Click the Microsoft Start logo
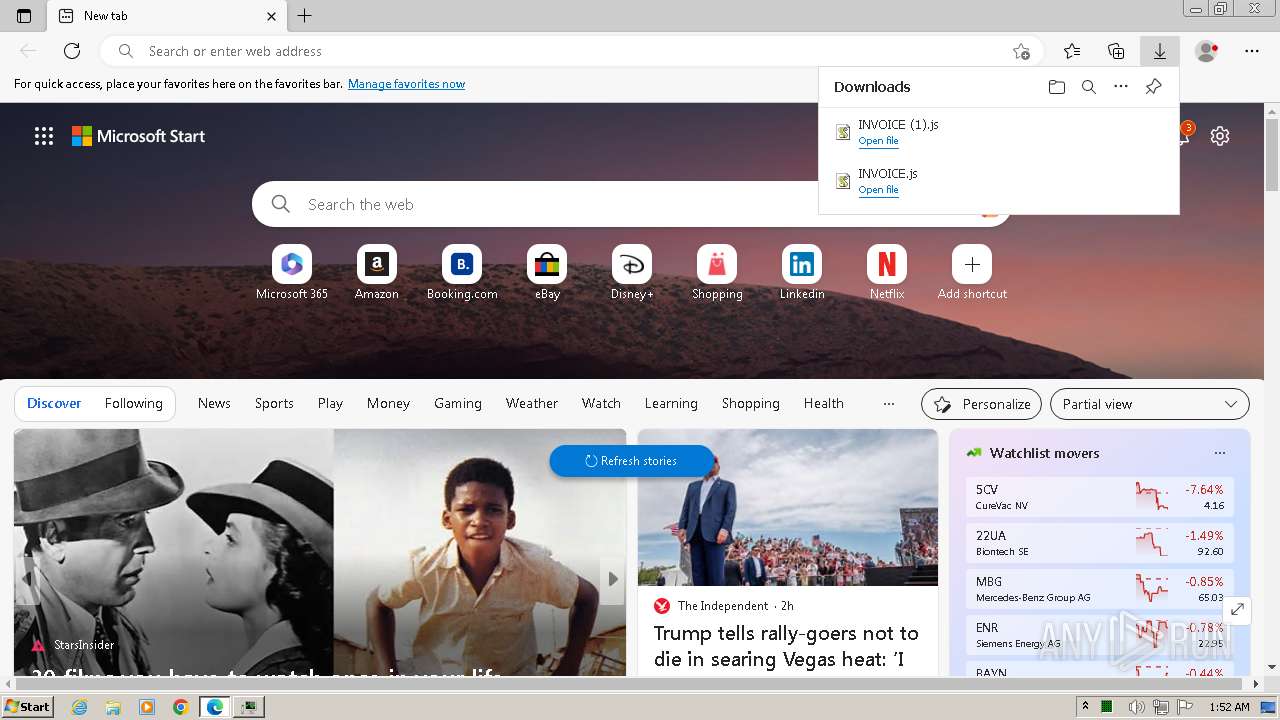1280x720 pixels. [138, 136]
